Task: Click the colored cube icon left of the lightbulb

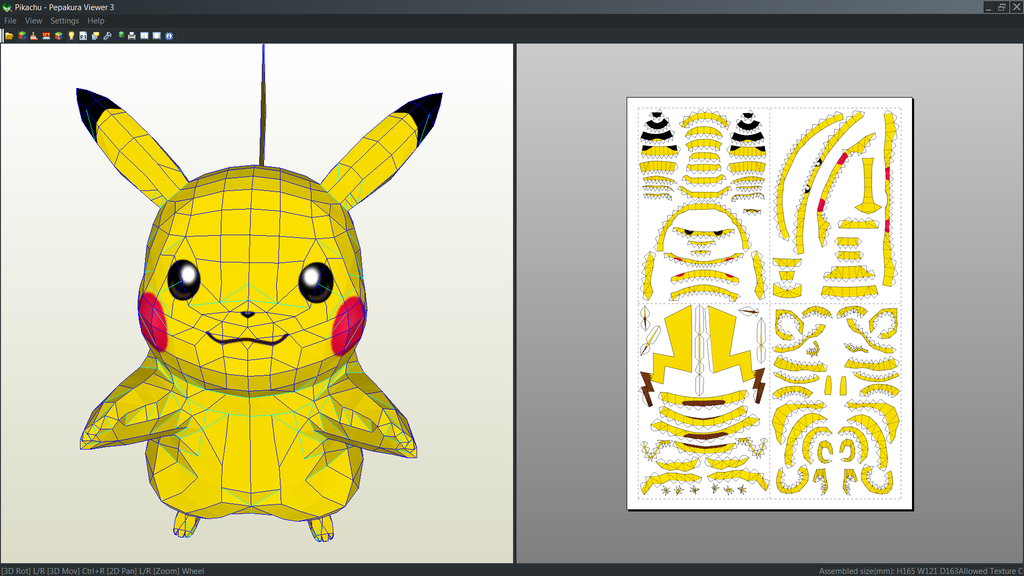Action: (x=59, y=36)
